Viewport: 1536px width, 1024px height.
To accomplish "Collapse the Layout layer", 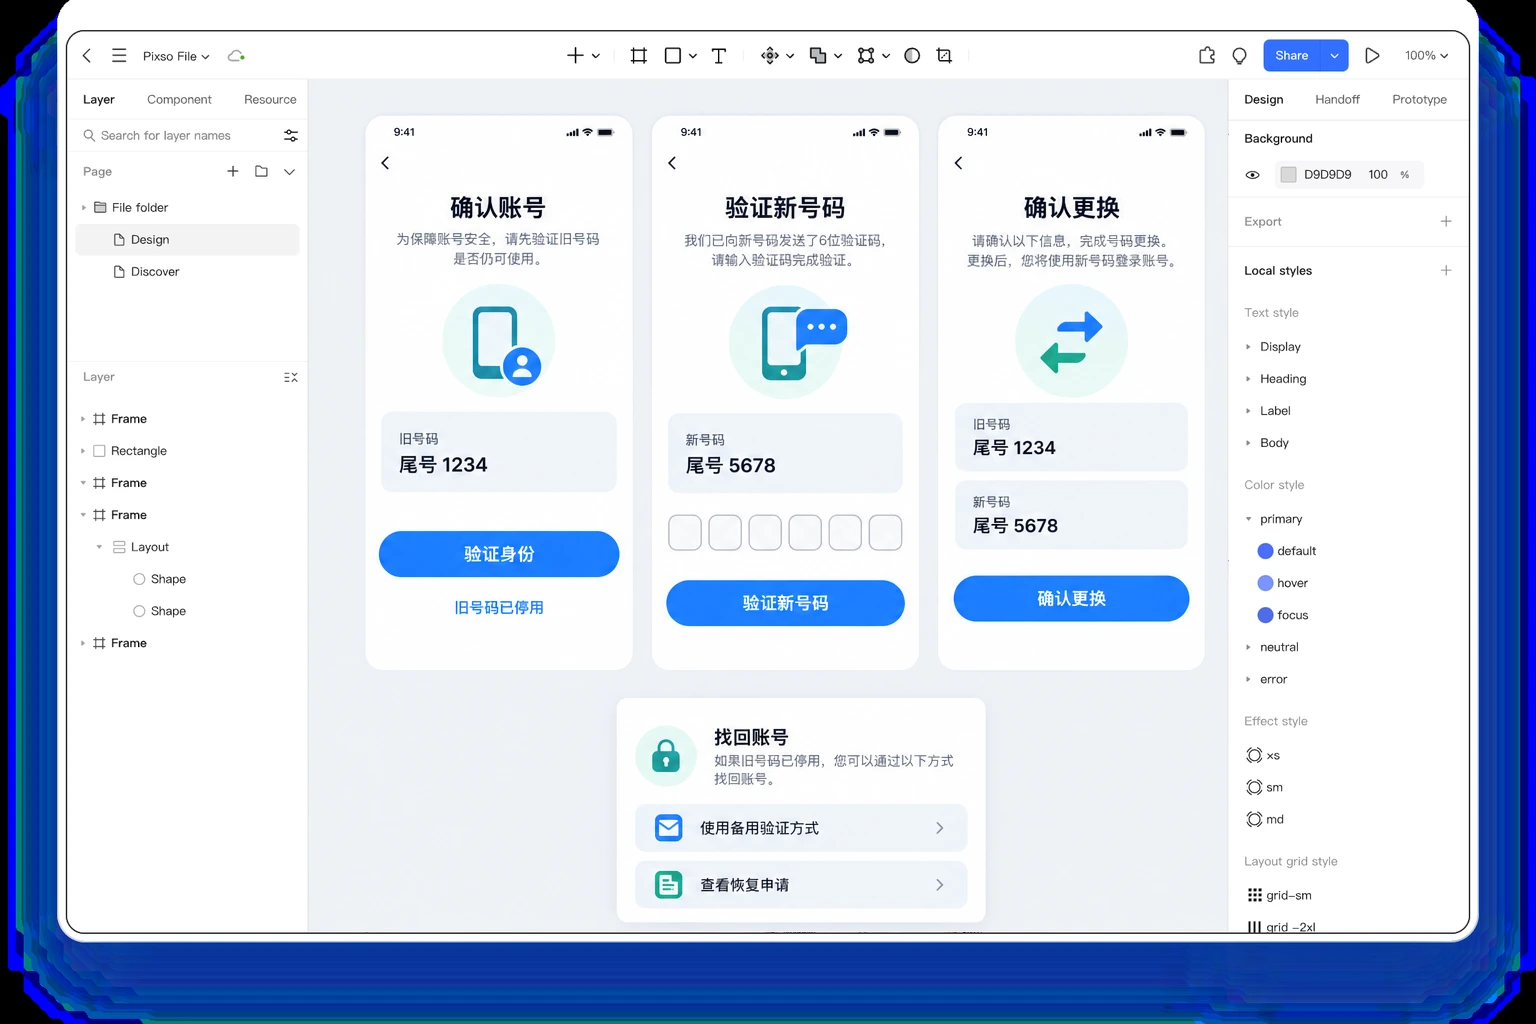I will coord(99,547).
